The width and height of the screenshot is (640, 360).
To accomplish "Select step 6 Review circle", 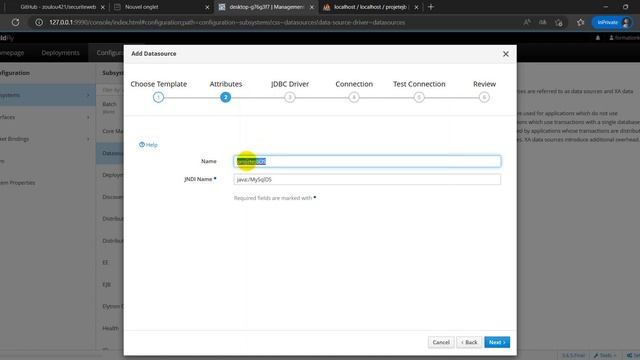I will 484,97.
